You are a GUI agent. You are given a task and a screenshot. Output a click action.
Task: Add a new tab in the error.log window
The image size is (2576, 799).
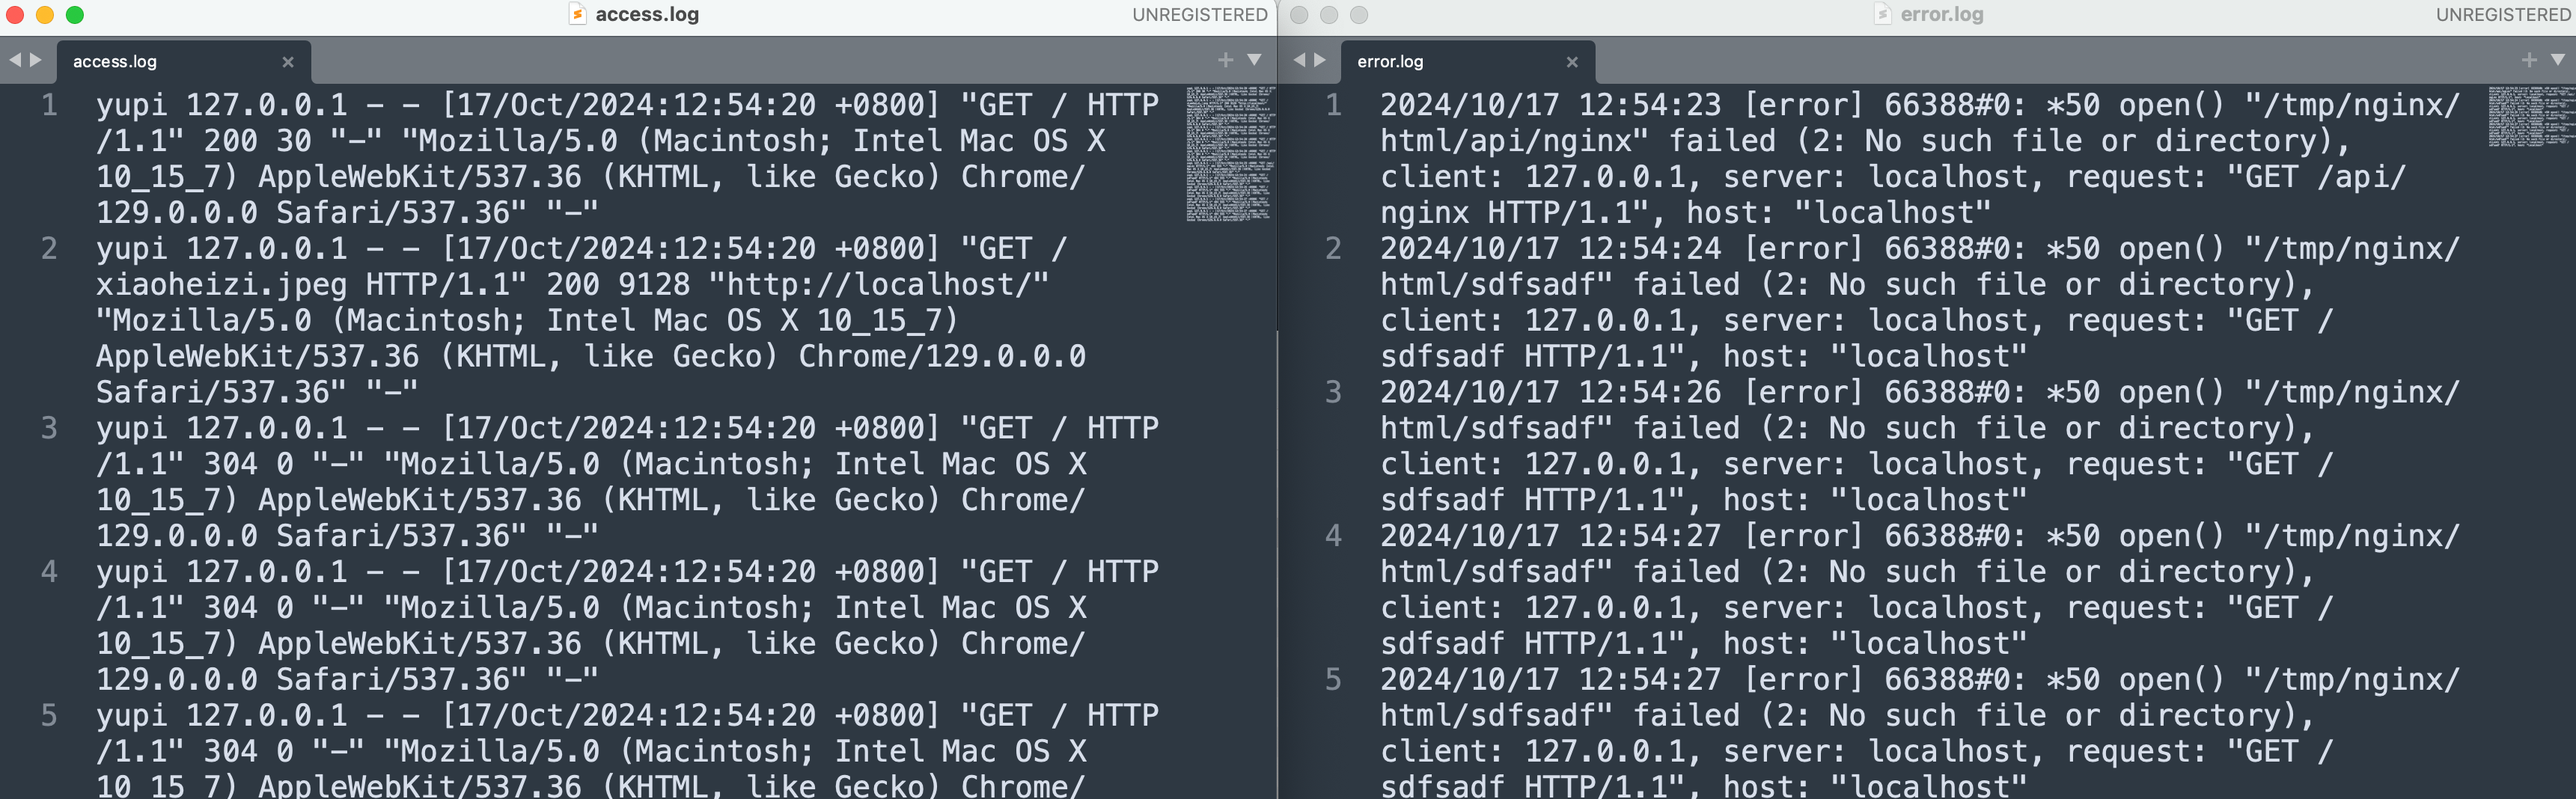click(x=2529, y=60)
